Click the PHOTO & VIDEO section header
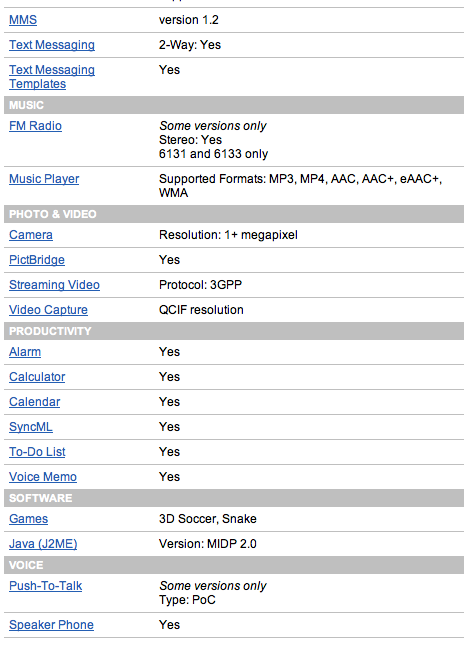The height and width of the screenshot is (645, 468). point(234,214)
